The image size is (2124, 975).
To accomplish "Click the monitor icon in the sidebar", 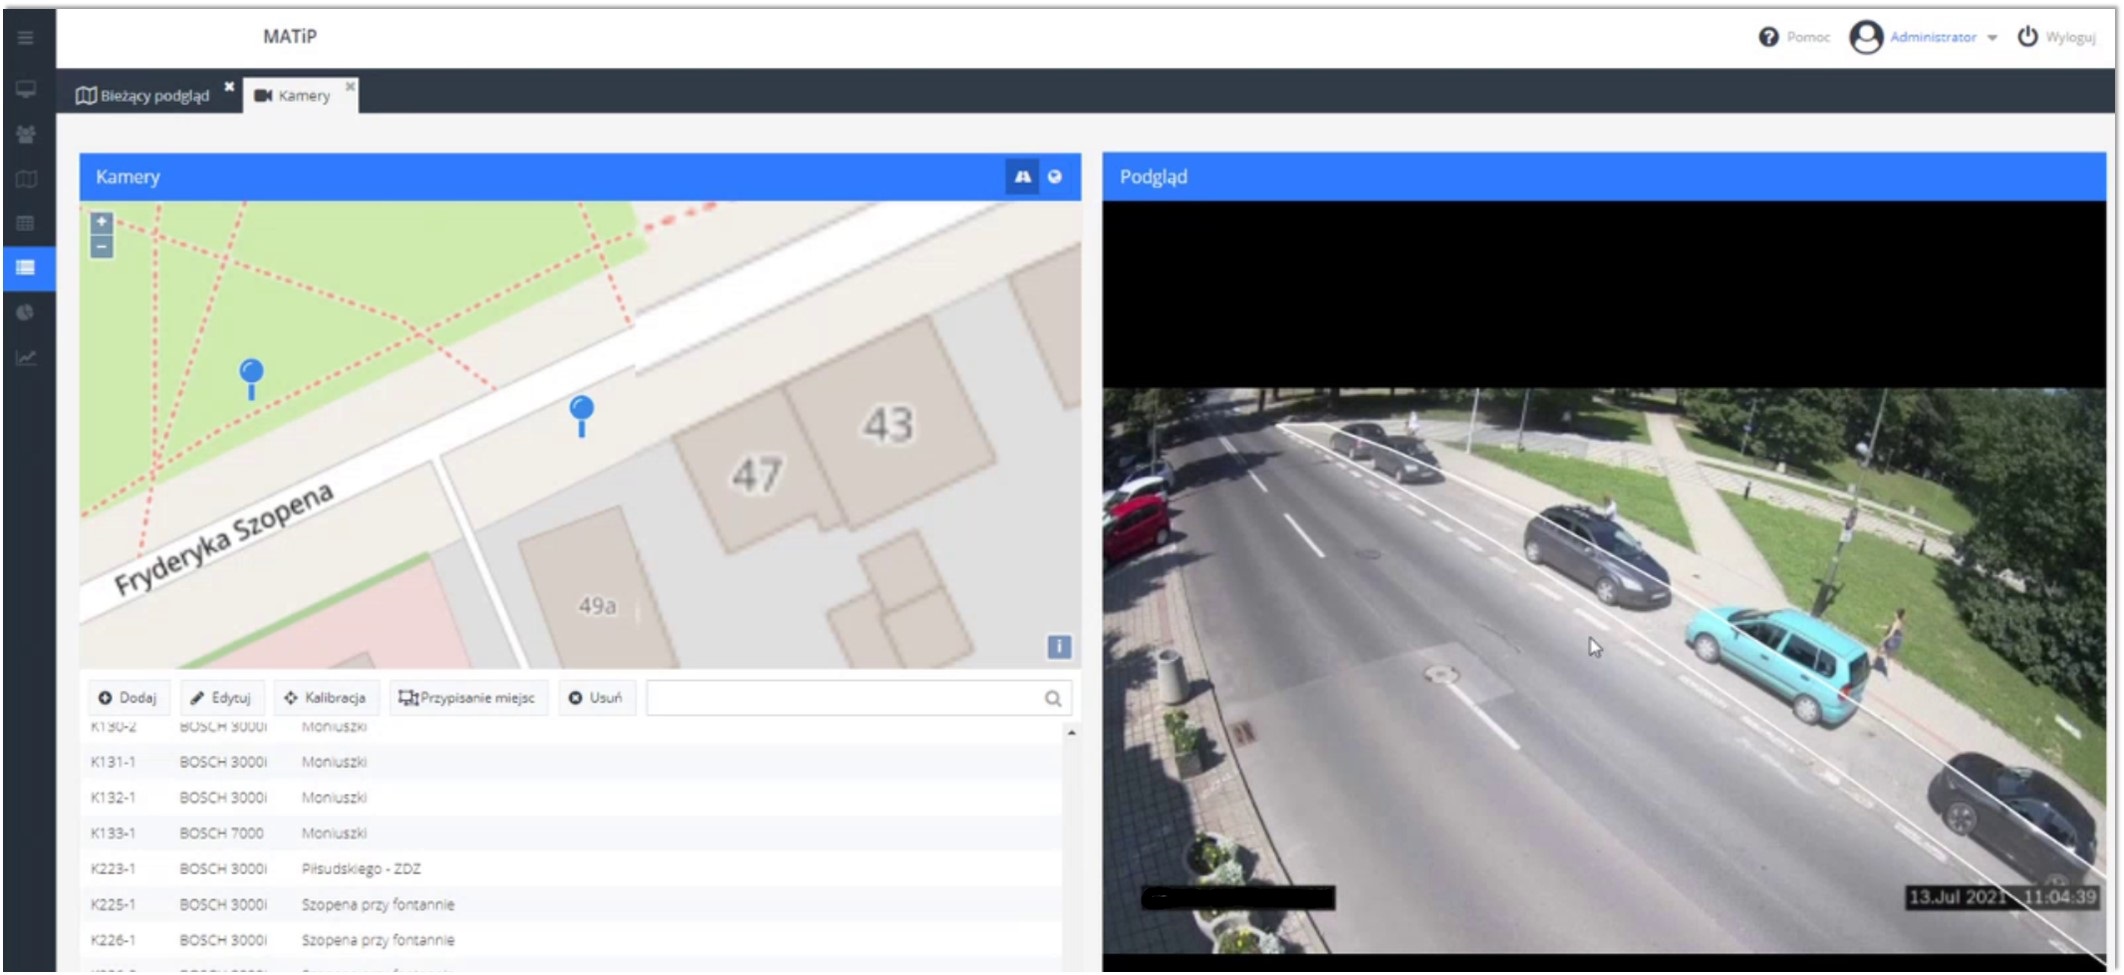I will point(26,90).
